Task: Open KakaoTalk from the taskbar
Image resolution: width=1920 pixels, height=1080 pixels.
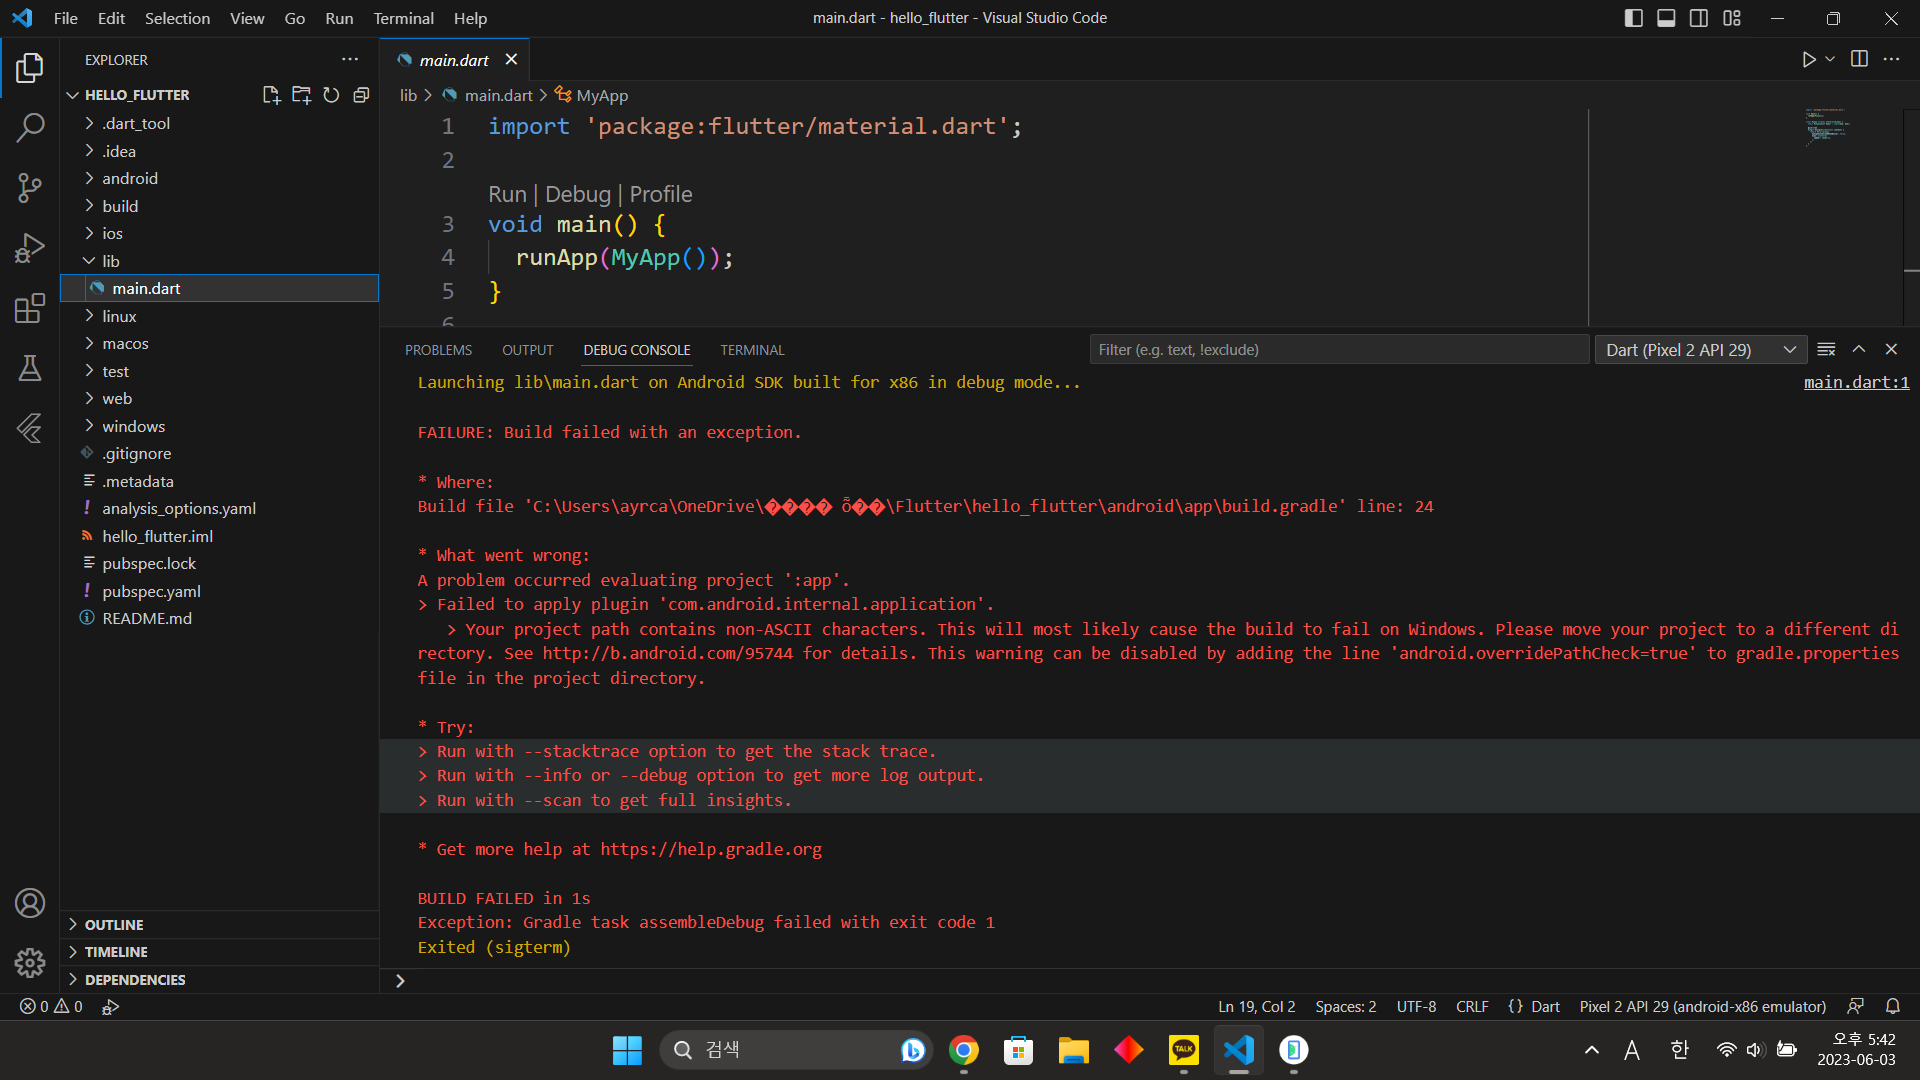Action: coord(1183,1050)
